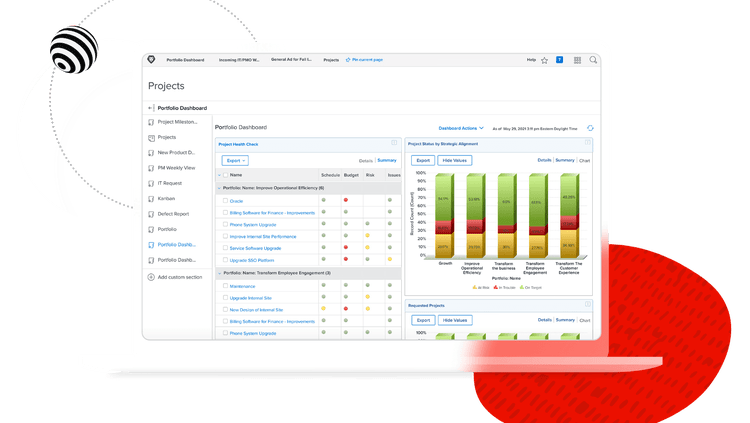The width and height of the screenshot is (750, 423).
Task: Click Hide Values in Project Status panel
Action: (455, 160)
